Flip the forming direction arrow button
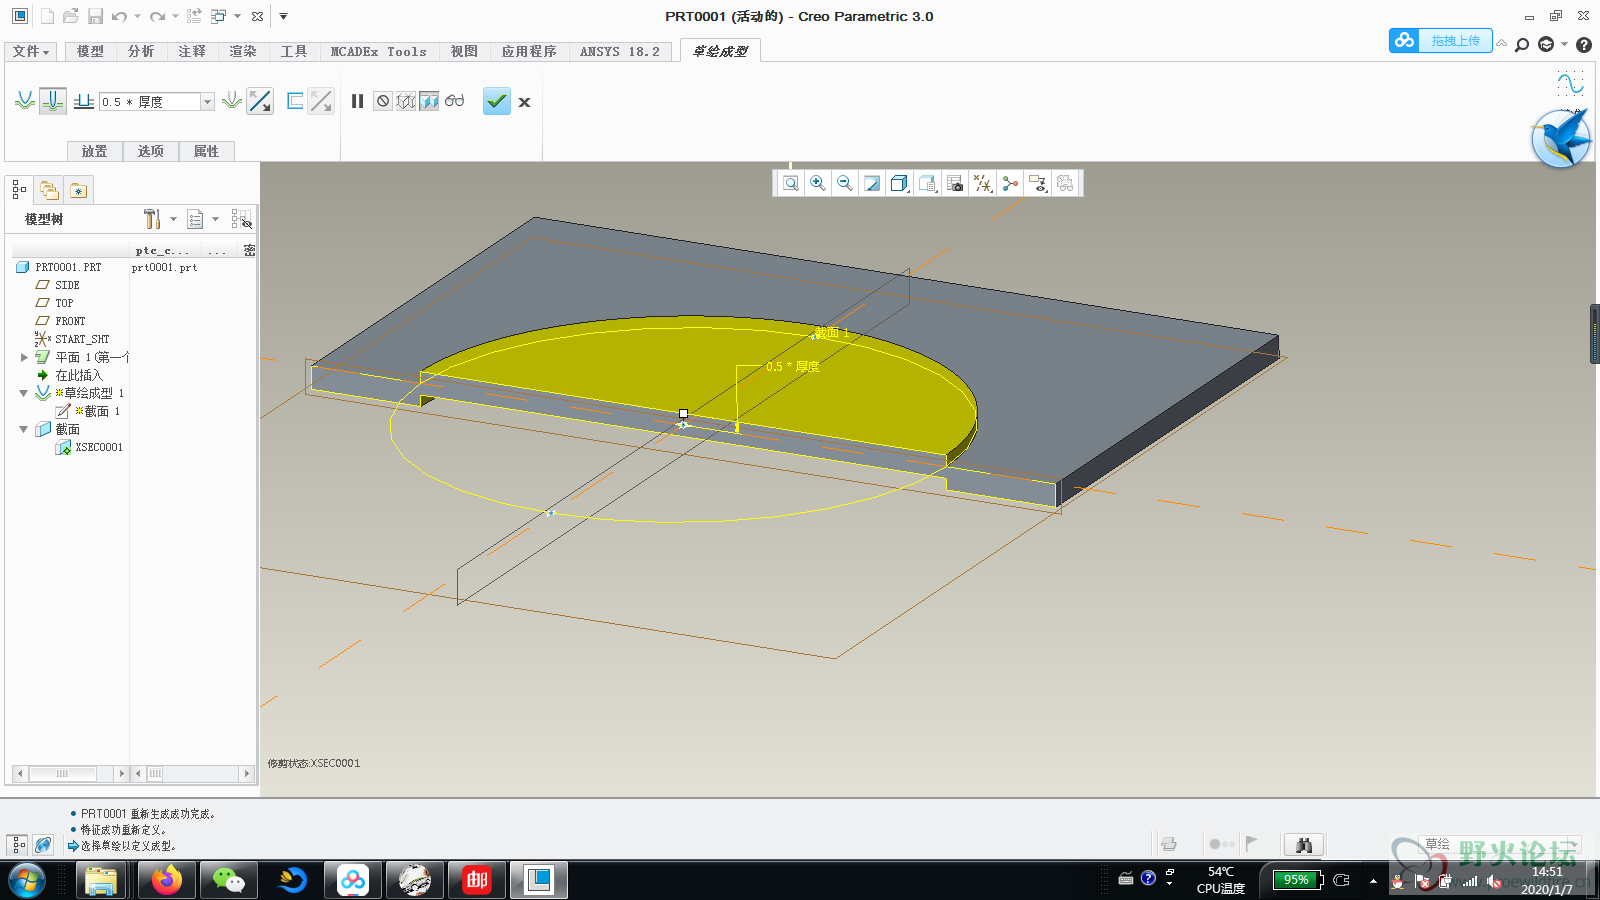This screenshot has height=900, width=1600. pyautogui.click(x=260, y=101)
